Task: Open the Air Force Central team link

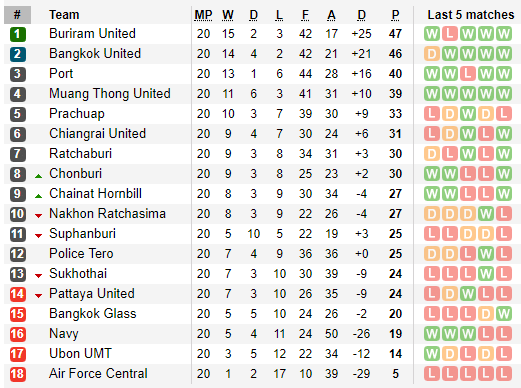Action: pyautogui.click(x=98, y=374)
